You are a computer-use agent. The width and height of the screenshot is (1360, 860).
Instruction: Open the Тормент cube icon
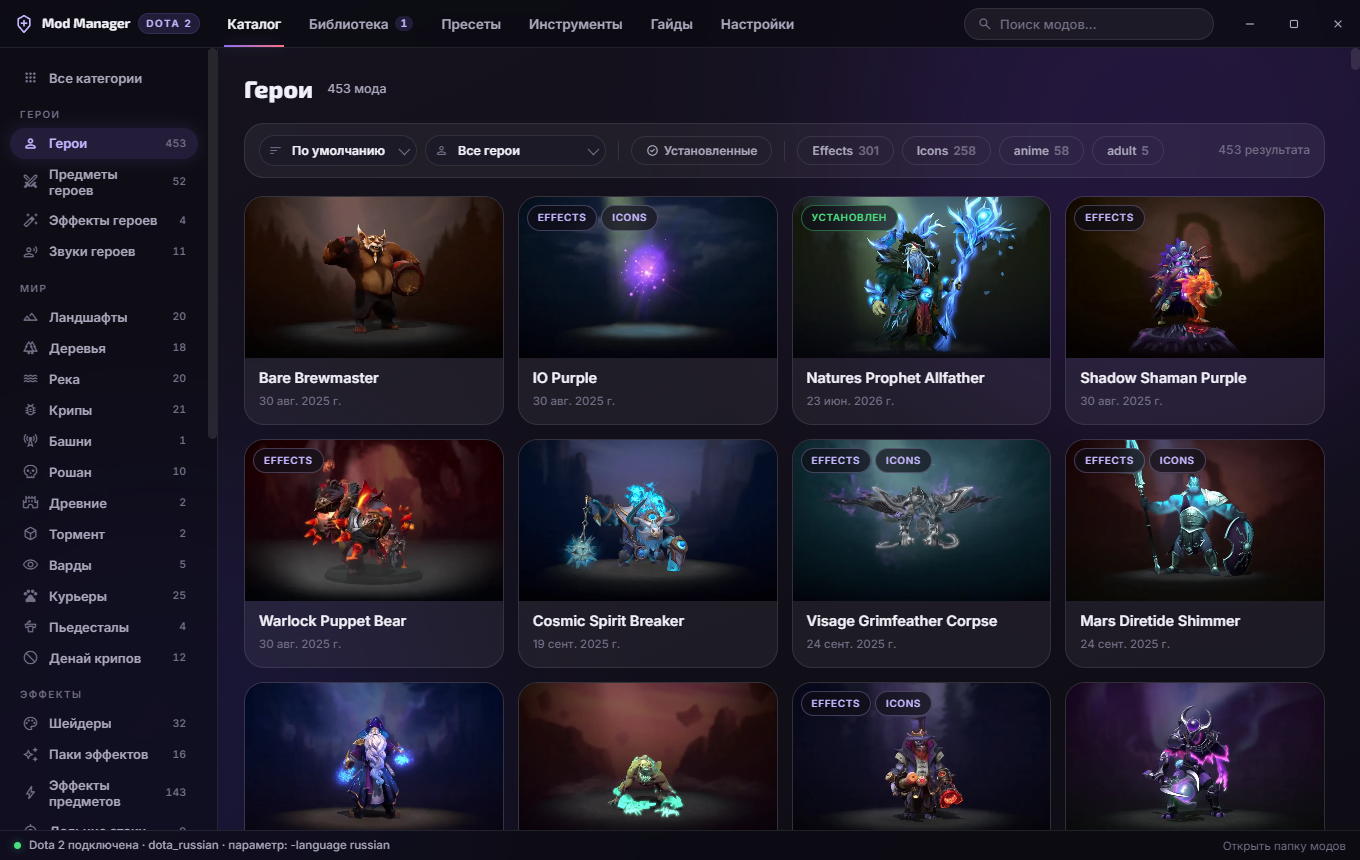pyautogui.click(x=30, y=535)
